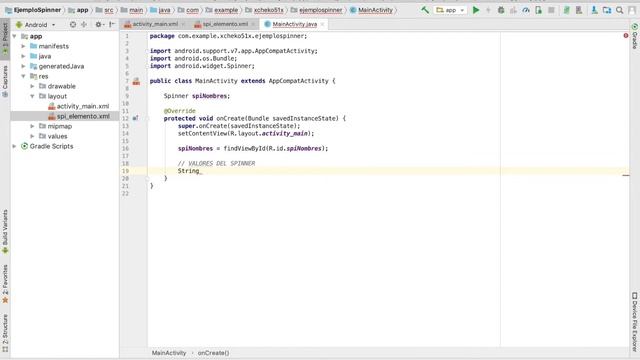Viewport: 640px width, 360px height.
Task: Click MainActivity breadcrumb at editor bottom
Action: (x=169, y=353)
